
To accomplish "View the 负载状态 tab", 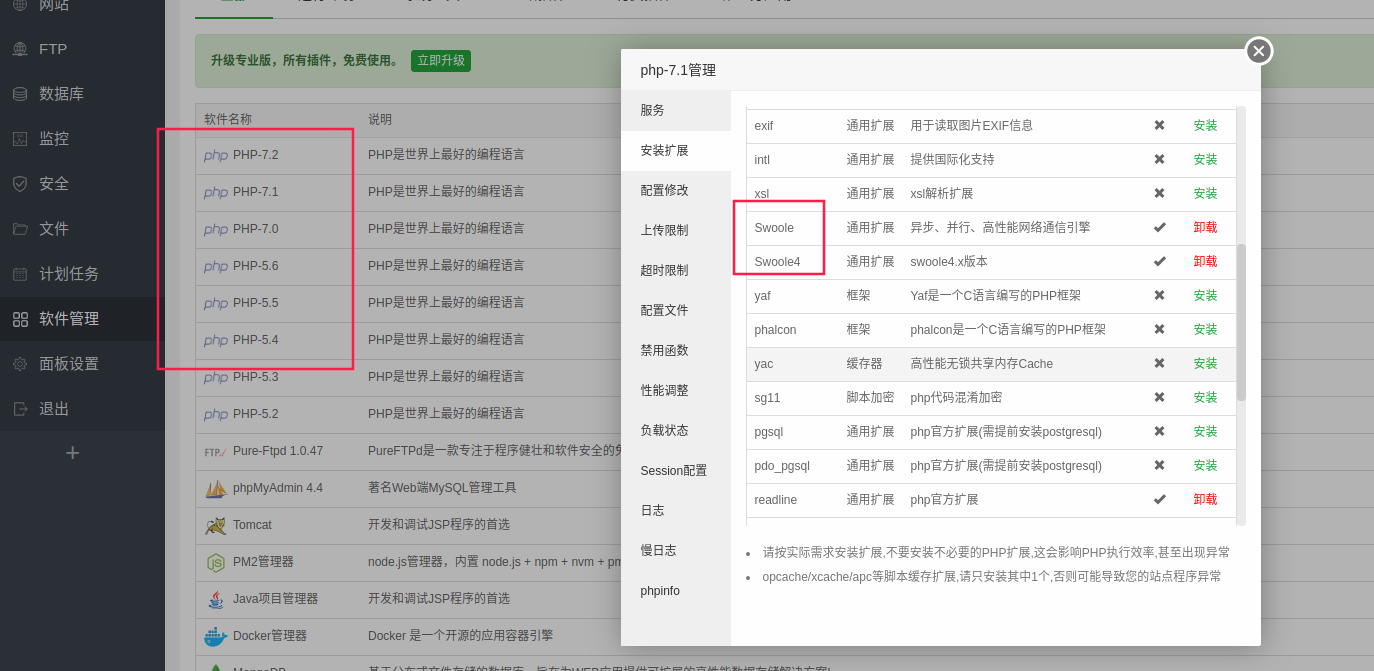I will (676, 430).
